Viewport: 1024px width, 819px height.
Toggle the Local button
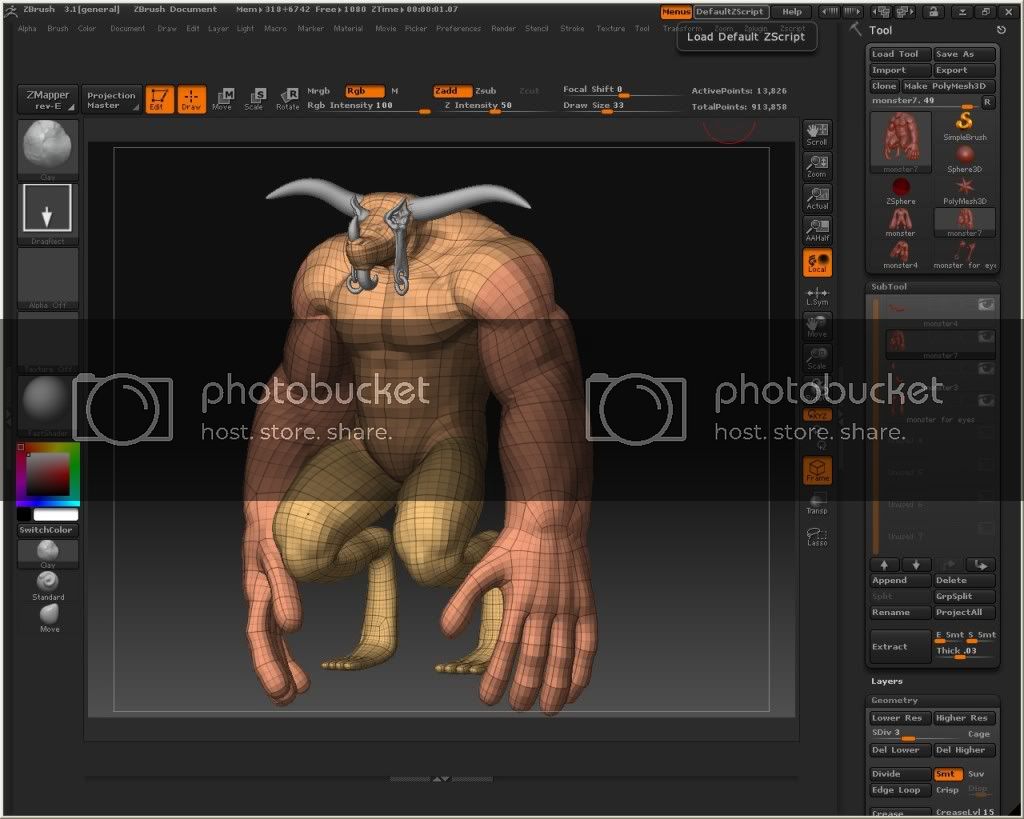click(817, 262)
